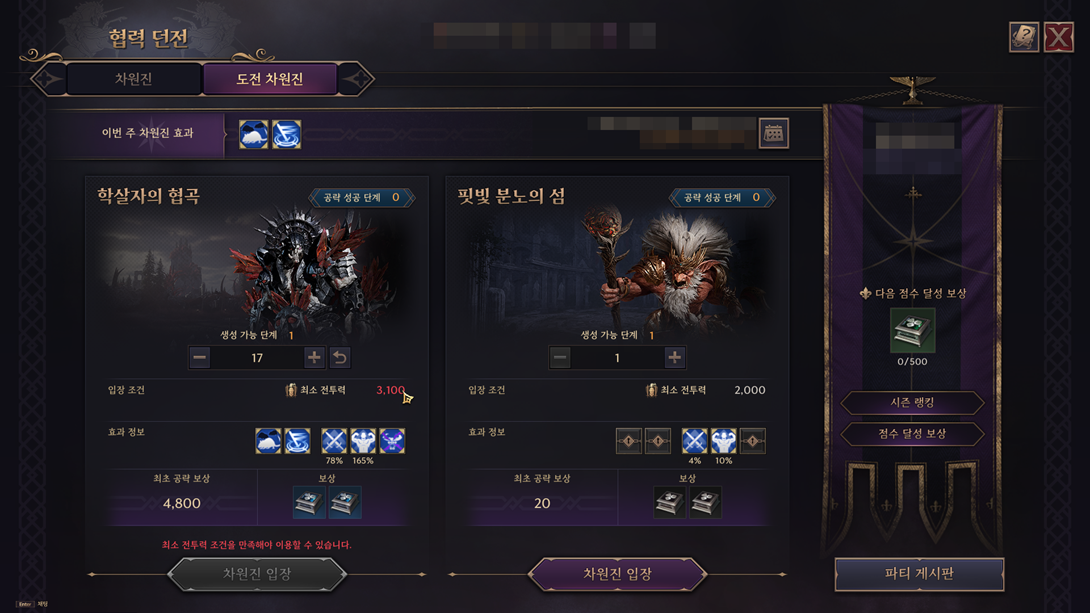Click the level 17 number field

257,358
